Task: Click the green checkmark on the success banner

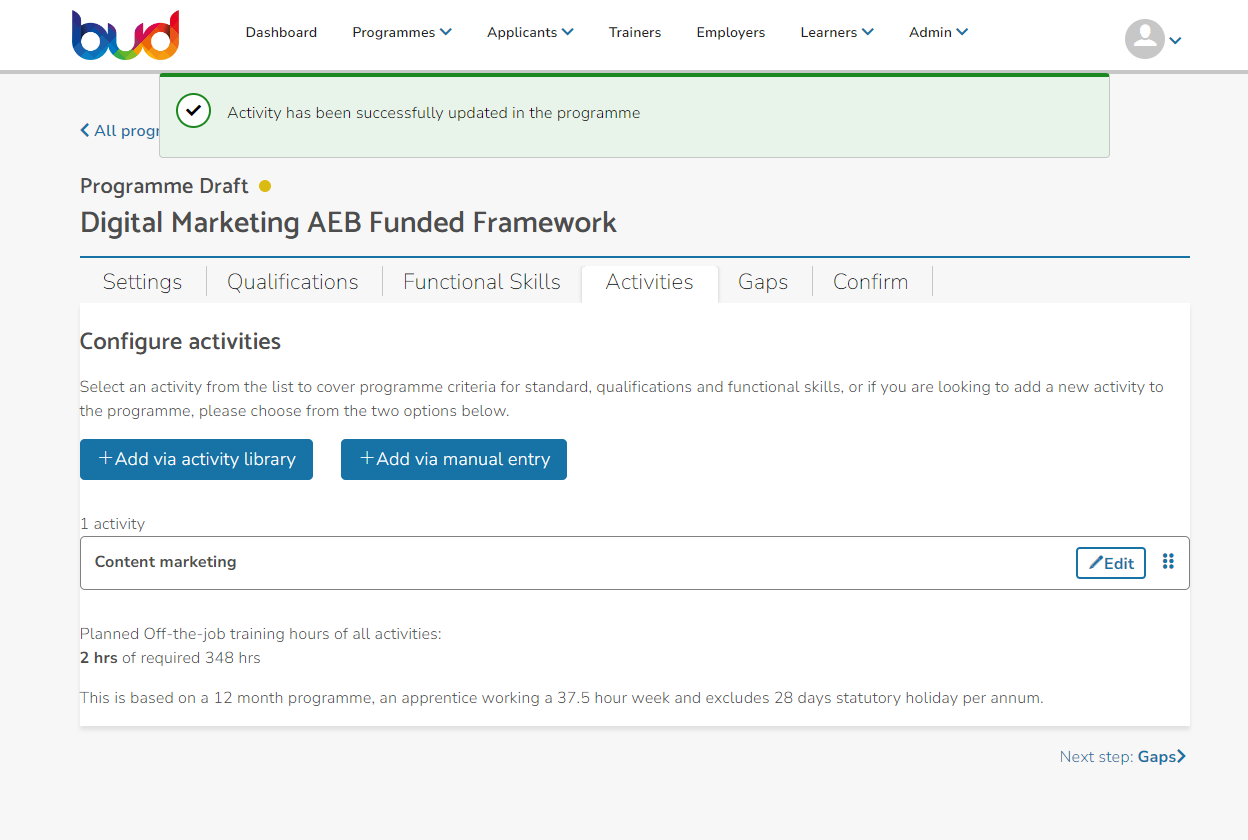Action: click(x=193, y=111)
